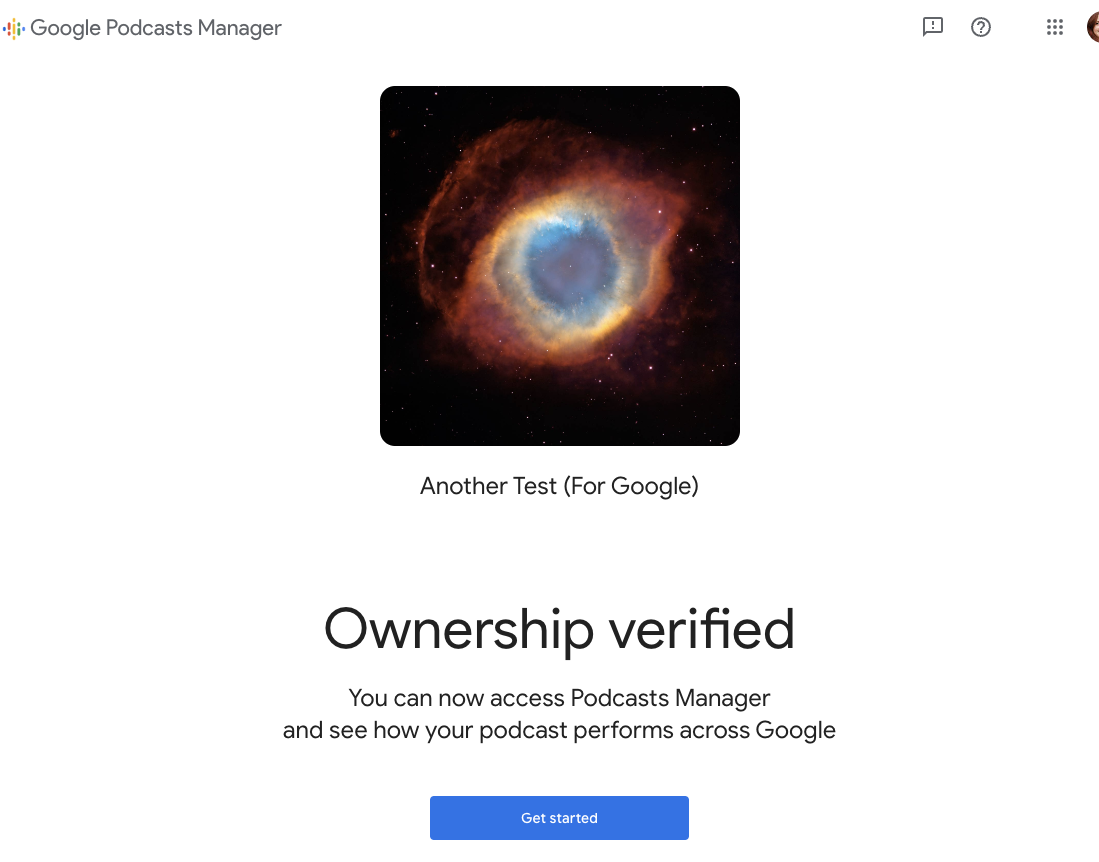Click the line about performing across Google
This screenshot has width=1099, height=862.
[559, 730]
